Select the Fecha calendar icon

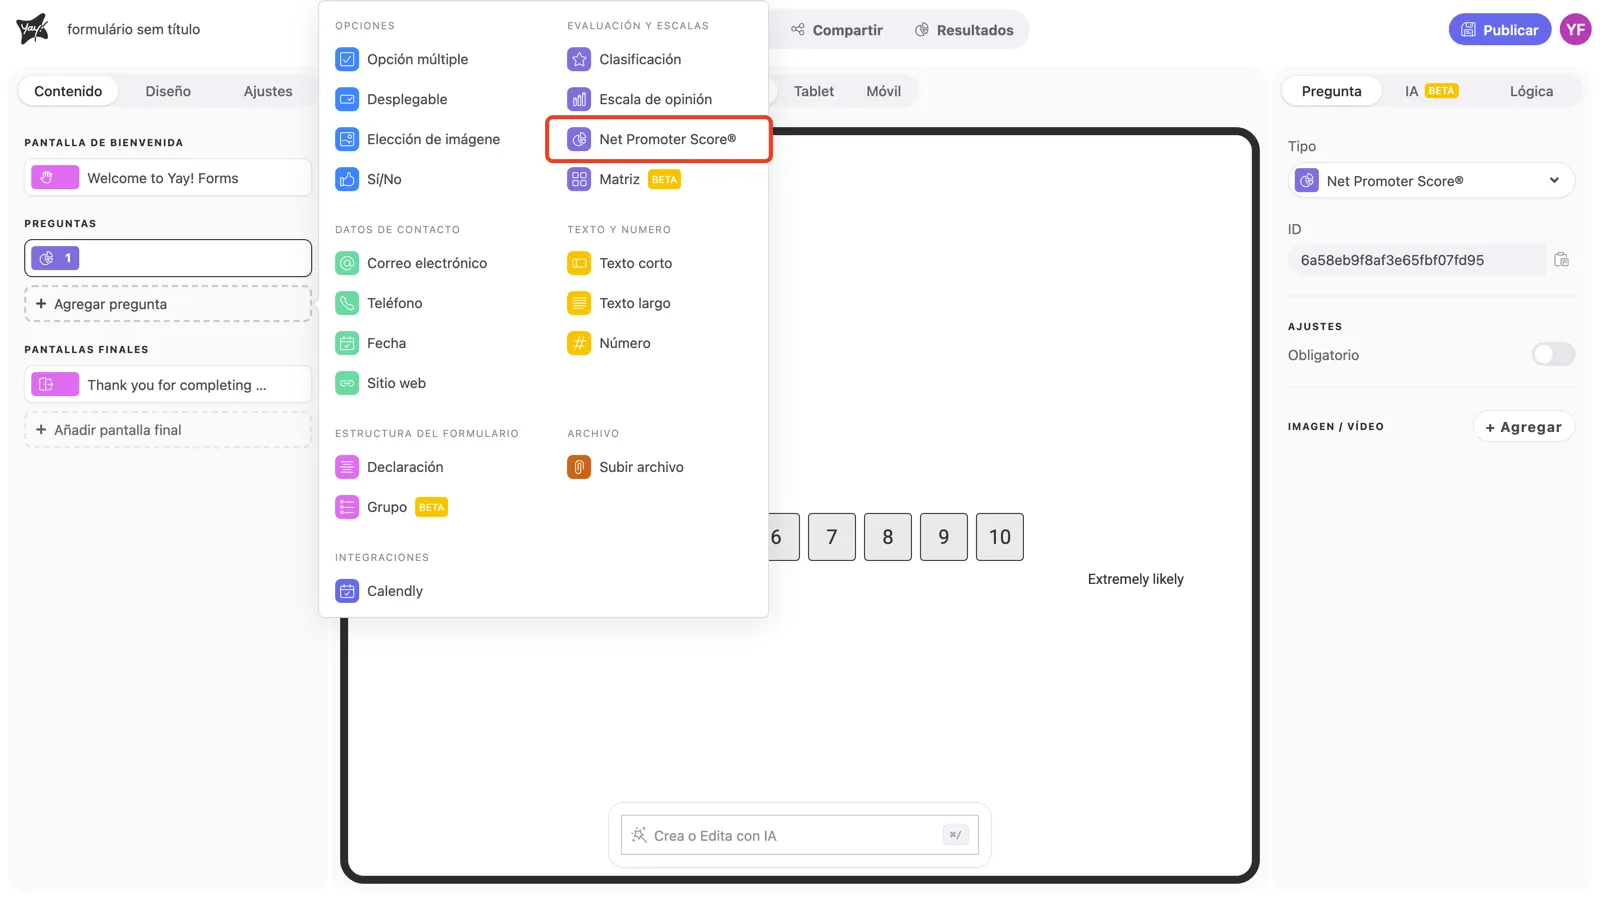[347, 343]
